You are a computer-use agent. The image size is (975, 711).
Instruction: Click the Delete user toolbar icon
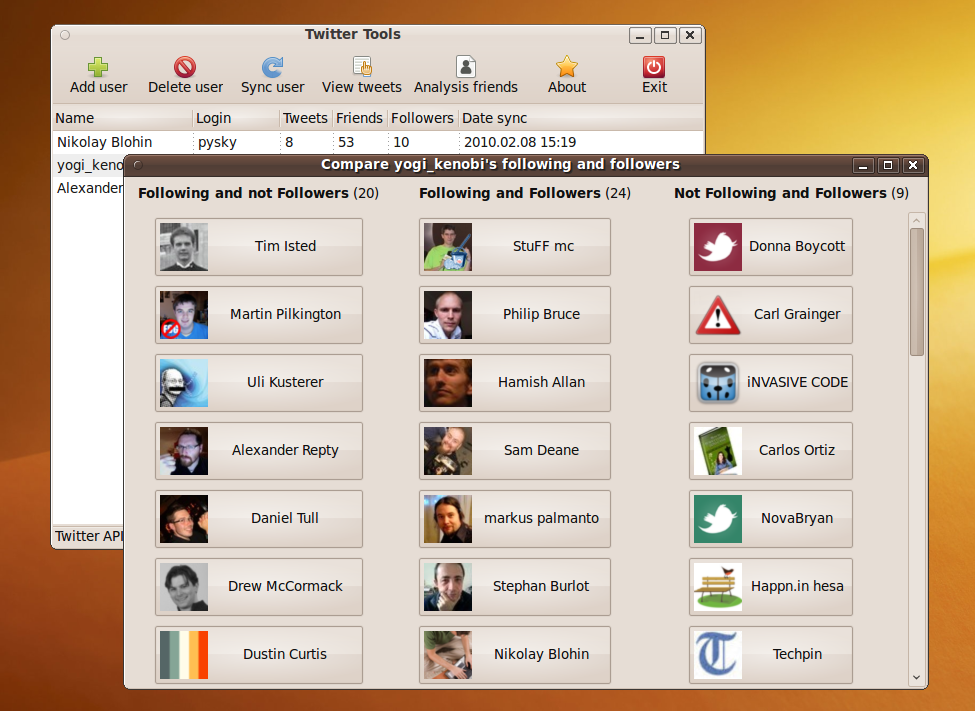185,67
